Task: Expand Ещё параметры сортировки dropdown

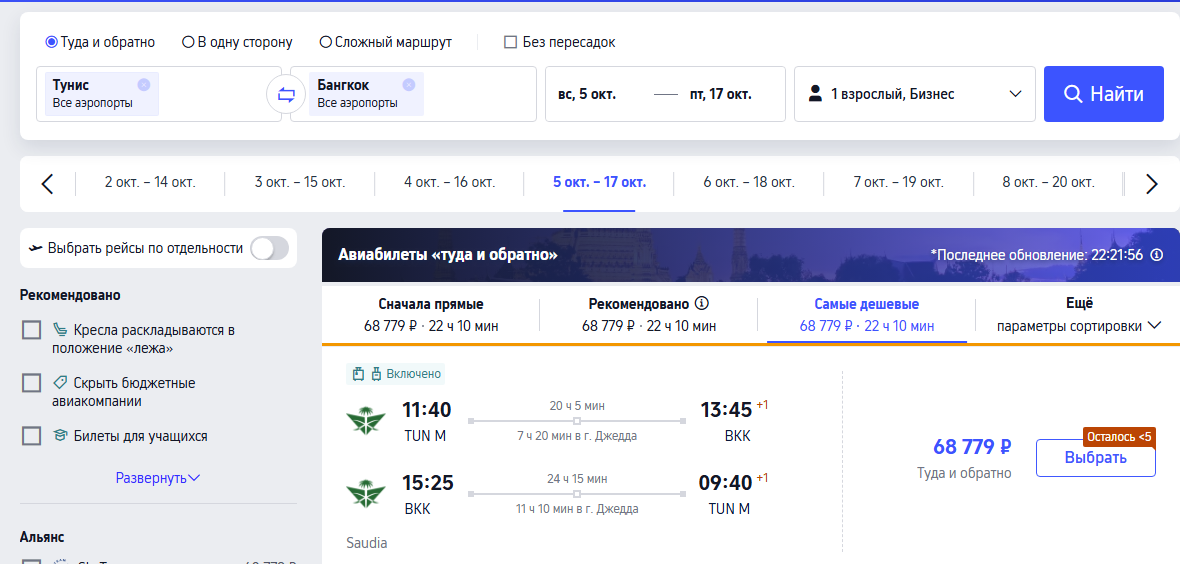Action: pos(1078,315)
